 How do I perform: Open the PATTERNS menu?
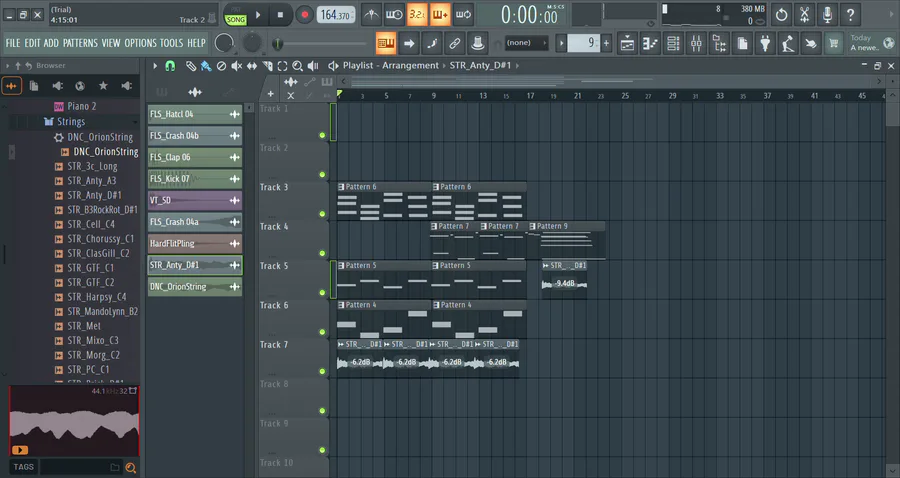click(x=80, y=43)
